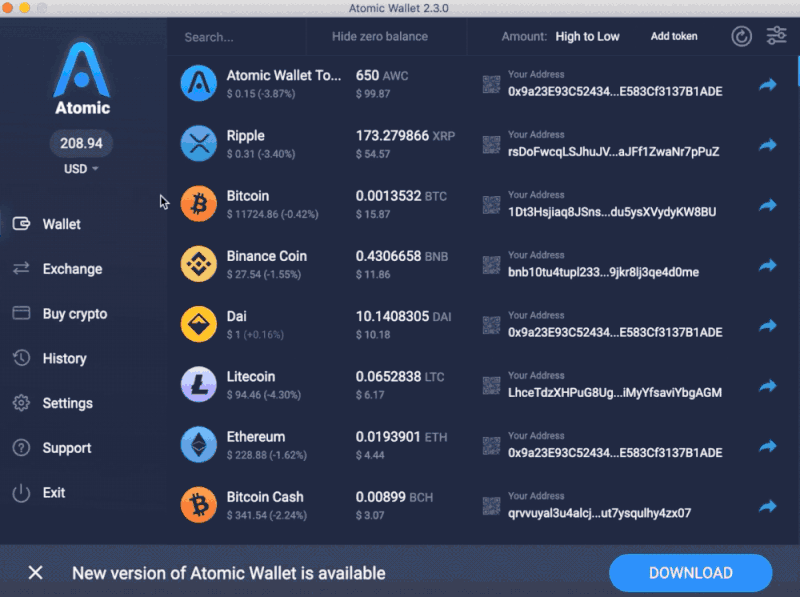
Task: Click the 650 AWC balance
Action: [382, 76]
